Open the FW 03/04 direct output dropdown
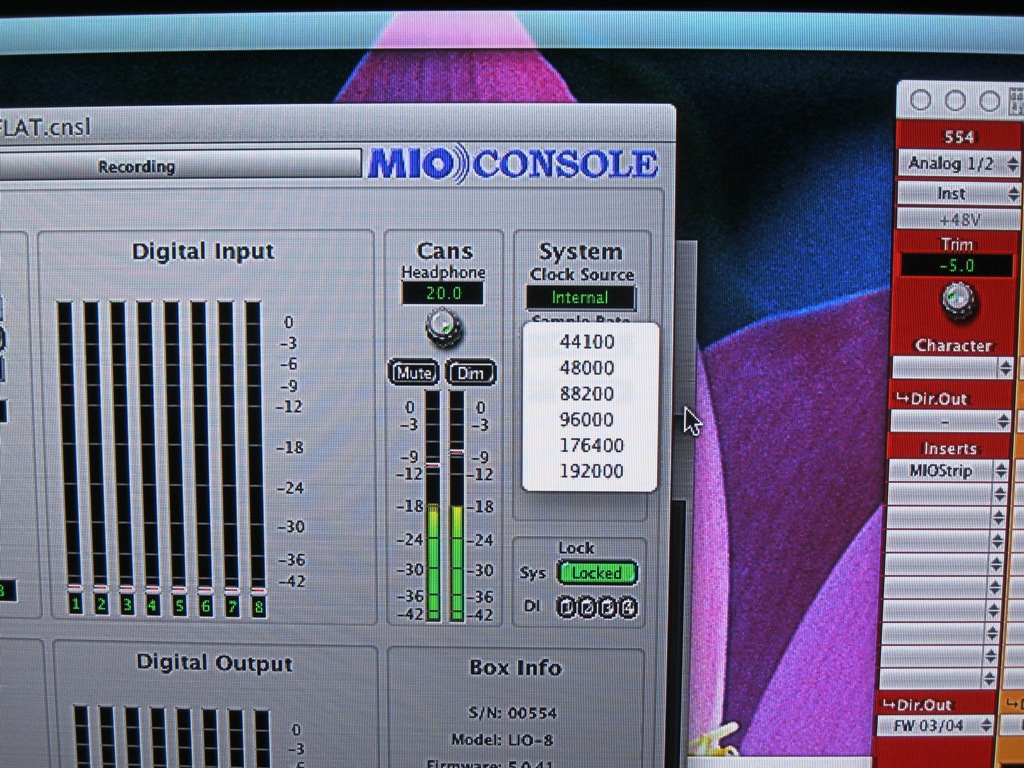 tap(936, 725)
